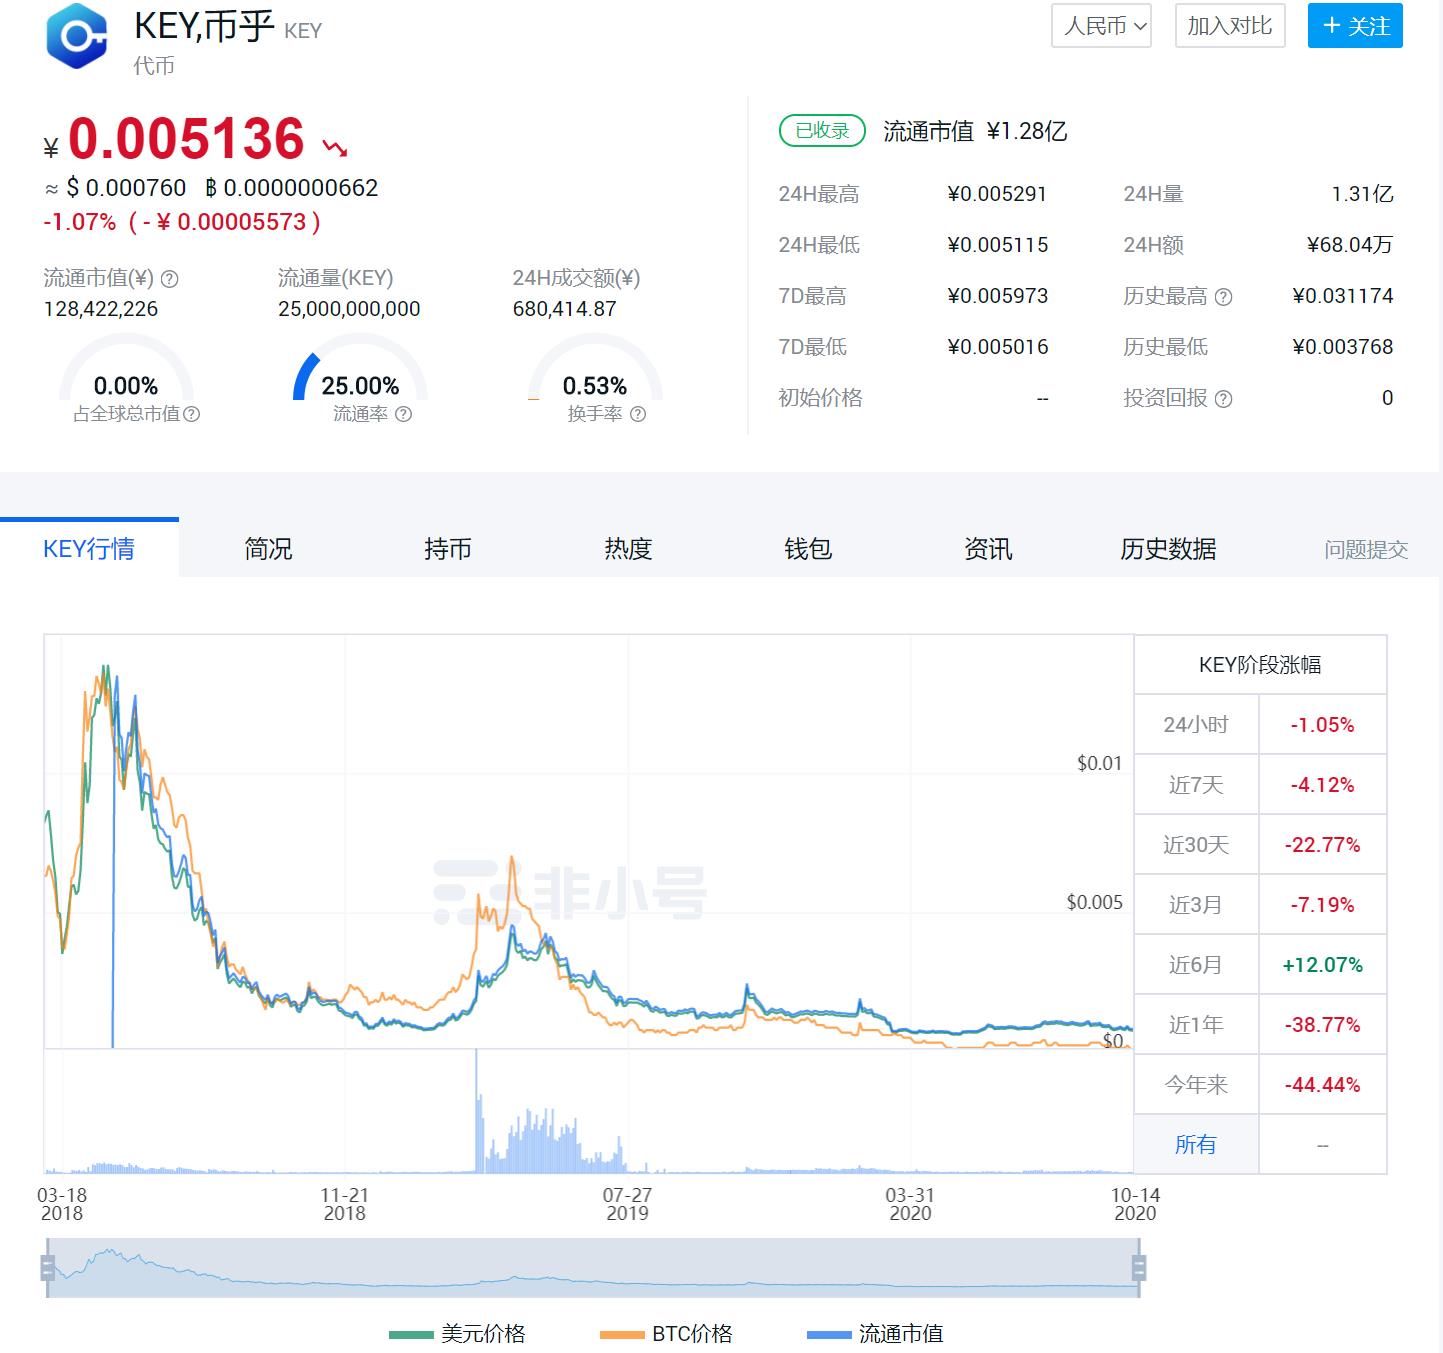The height and width of the screenshot is (1353, 1443).
Task: Select the 近3月 range row
Action: (1260, 904)
